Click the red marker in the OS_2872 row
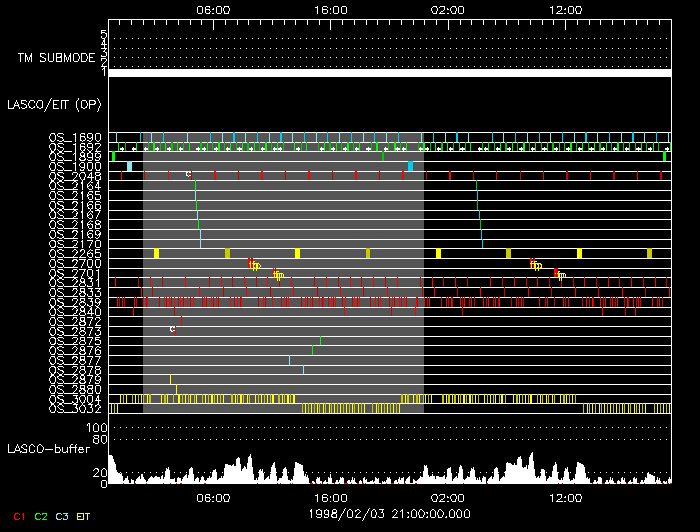 (x=181, y=321)
